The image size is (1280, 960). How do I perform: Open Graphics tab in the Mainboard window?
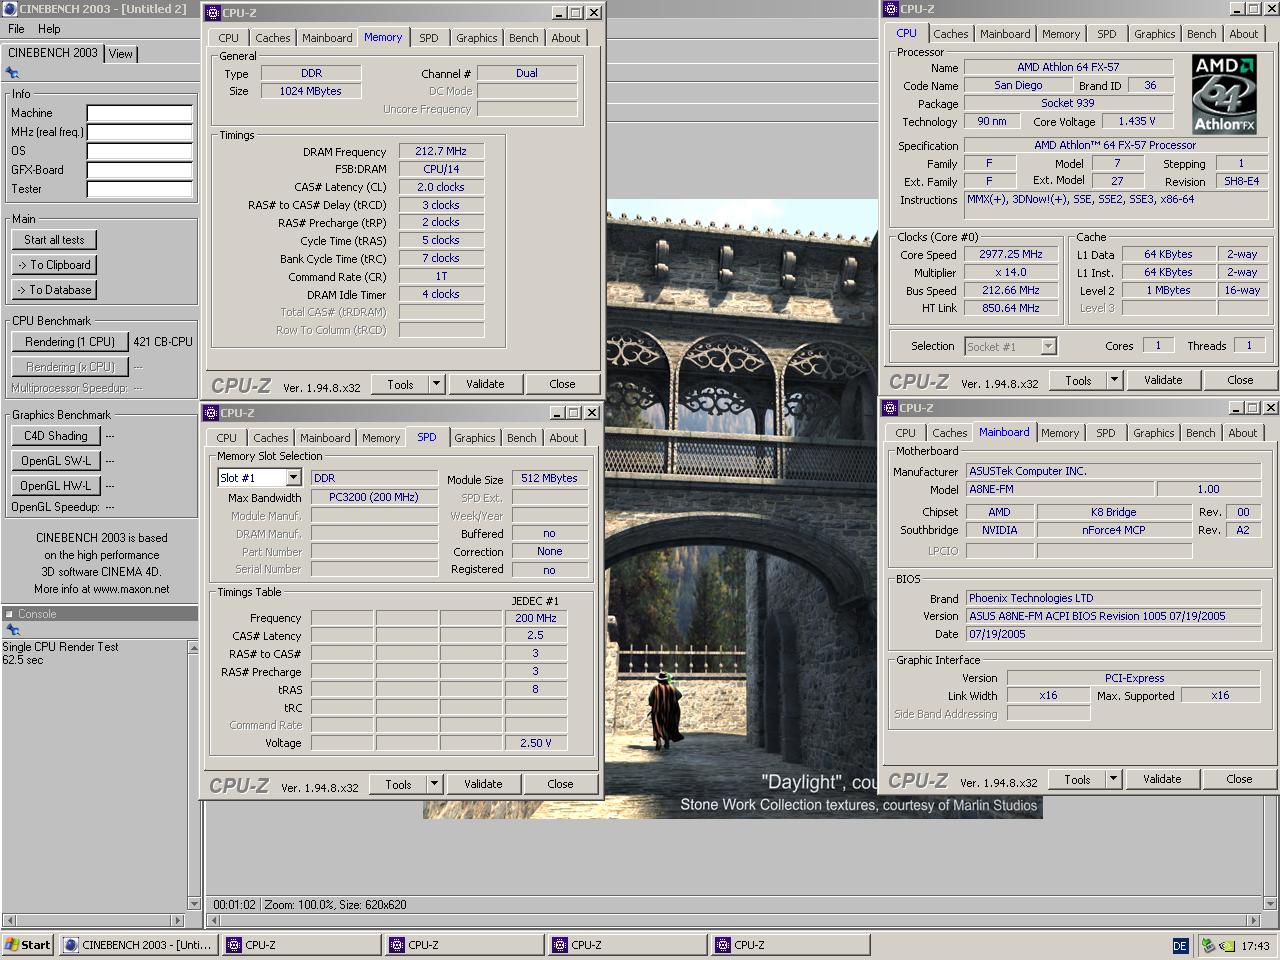tap(1153, 433)
